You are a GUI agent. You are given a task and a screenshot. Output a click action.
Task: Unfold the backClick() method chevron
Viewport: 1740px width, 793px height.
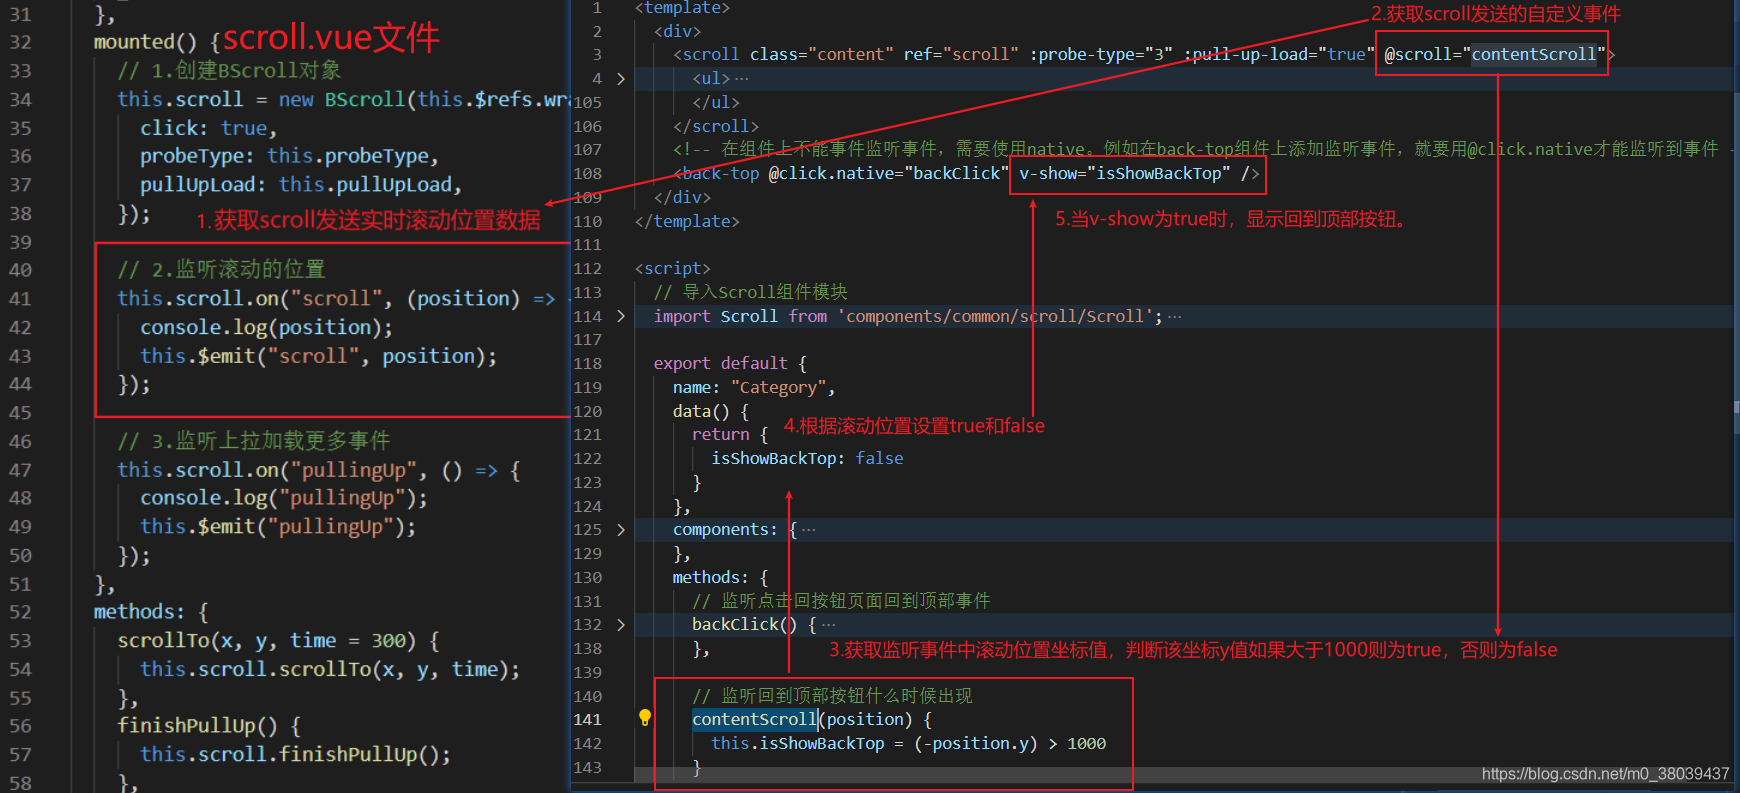pos(621,625)
